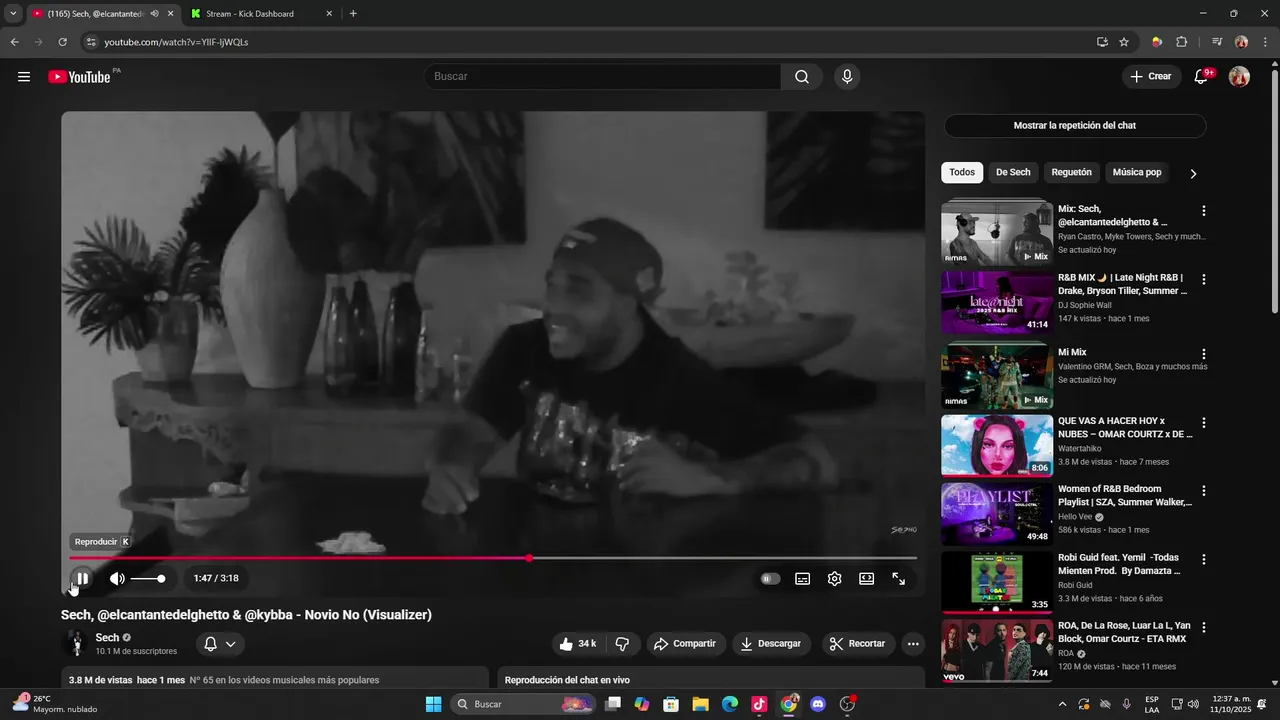Go to the YouTube home logo
This screenshot has height=720, width=1280.
tap(79, 77)
